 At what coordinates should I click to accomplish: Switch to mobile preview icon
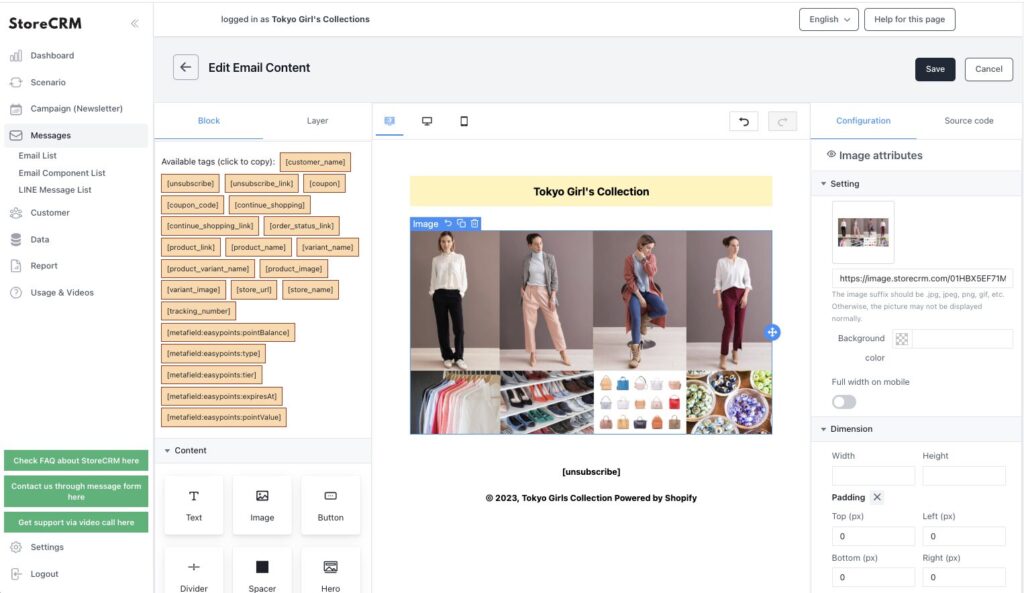[x=464, y=121]
